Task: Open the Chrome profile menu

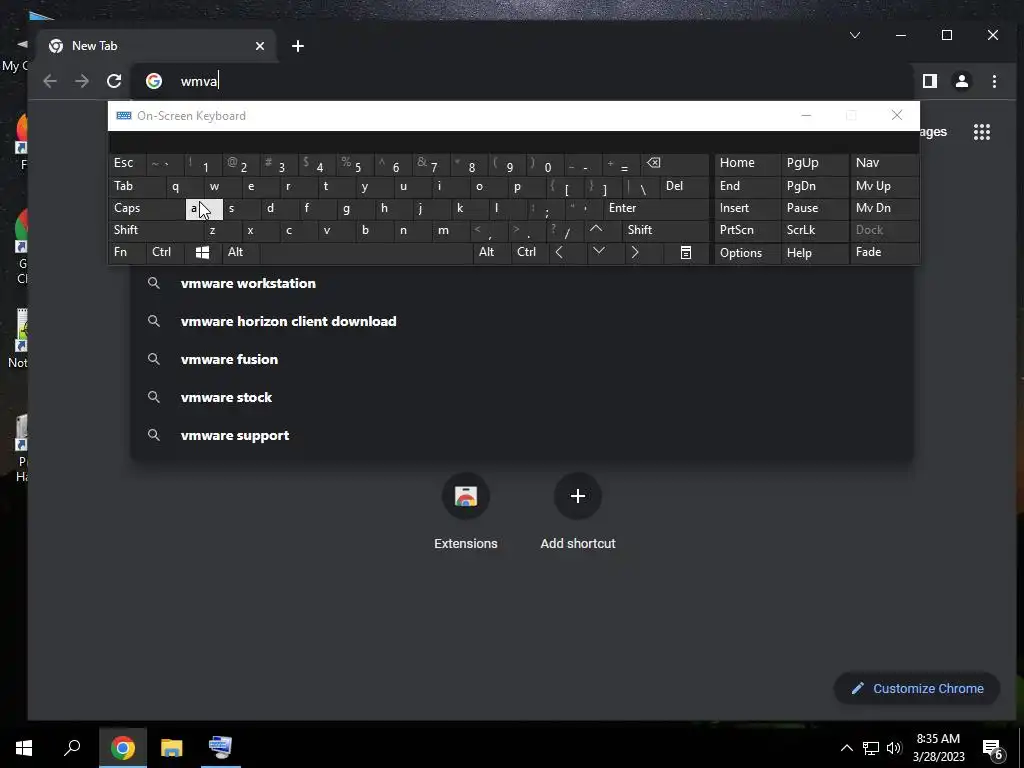Action: 961,81
